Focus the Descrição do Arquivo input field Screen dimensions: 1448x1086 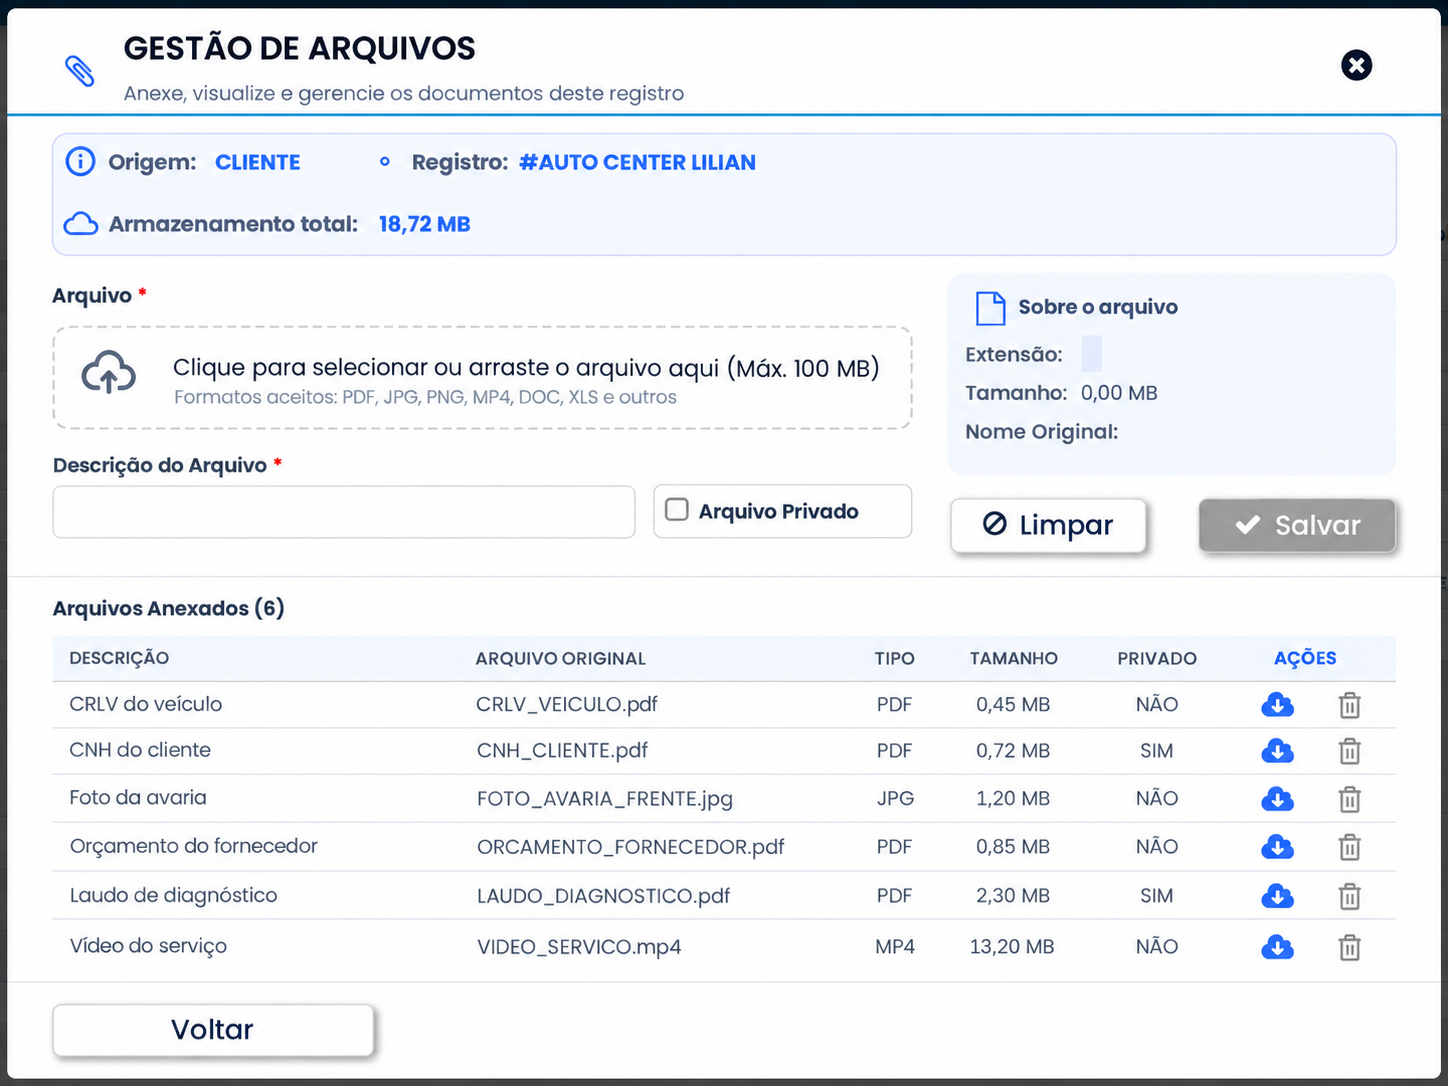344,512
